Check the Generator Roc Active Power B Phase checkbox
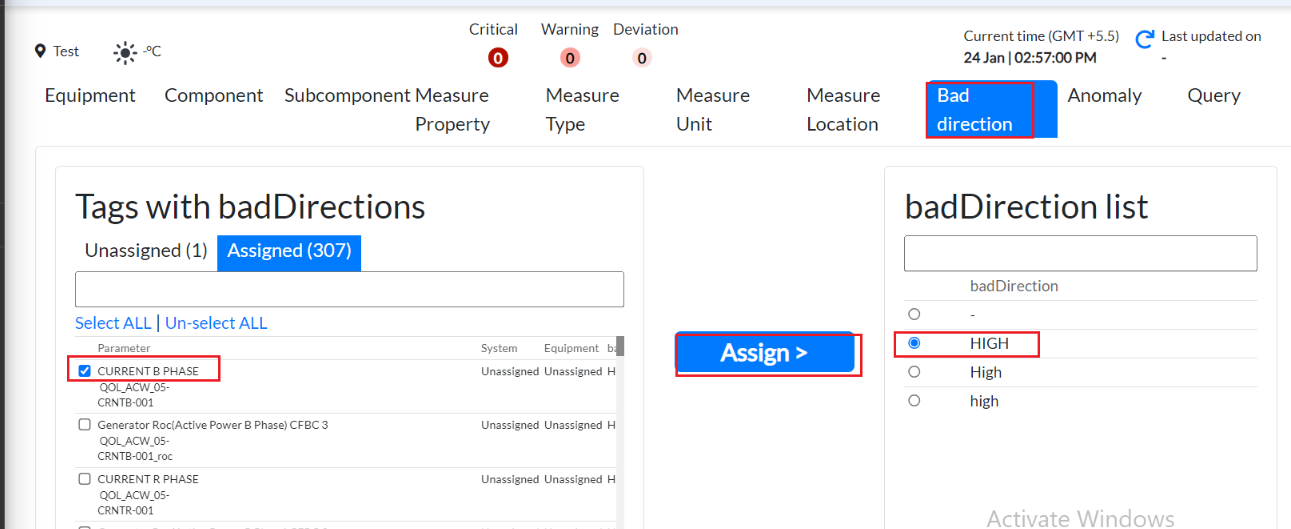The width and height of the screenshot is (1291, 529). (85, 425)
